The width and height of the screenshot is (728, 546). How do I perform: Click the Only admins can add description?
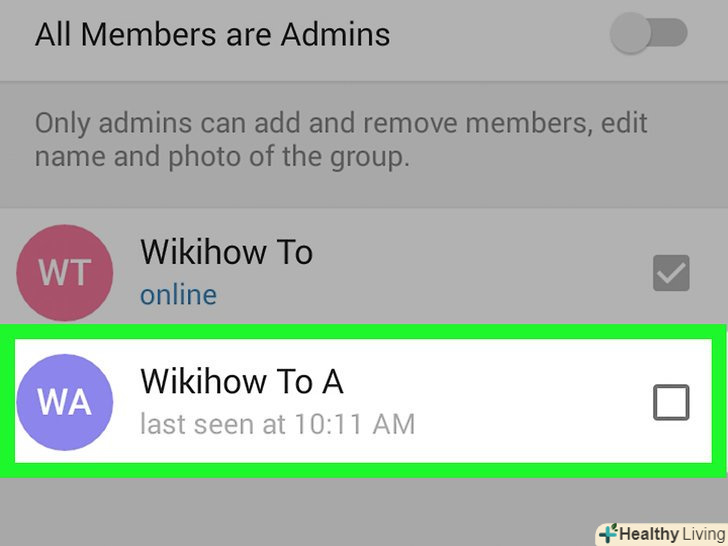pyautogui.click(x=341, y=140)
